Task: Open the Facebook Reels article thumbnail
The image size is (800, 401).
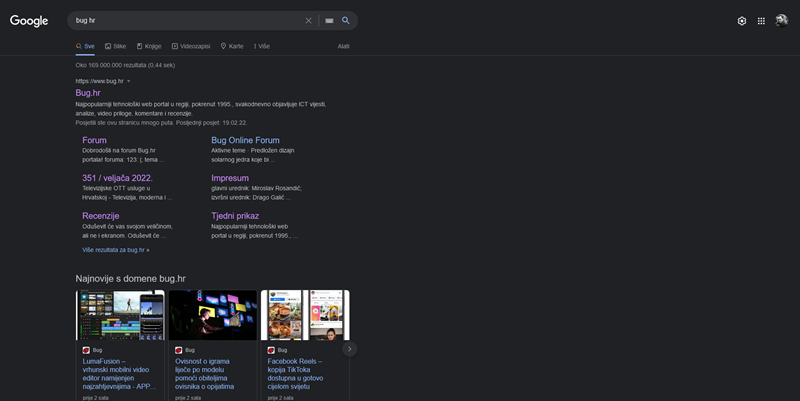Action: (x=305, y=315)
